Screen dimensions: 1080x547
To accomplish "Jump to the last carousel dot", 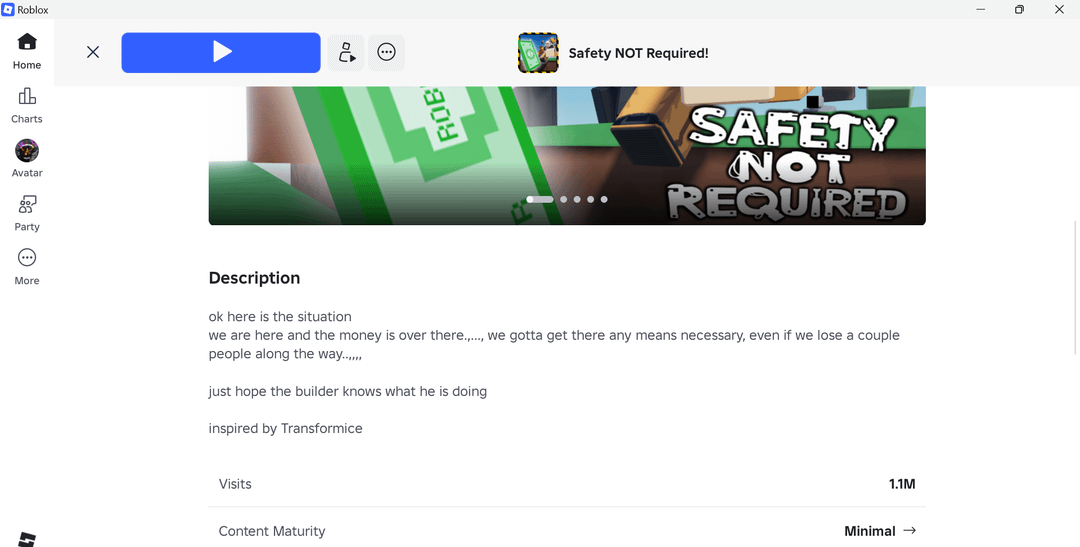I will (x=604, y=199).
